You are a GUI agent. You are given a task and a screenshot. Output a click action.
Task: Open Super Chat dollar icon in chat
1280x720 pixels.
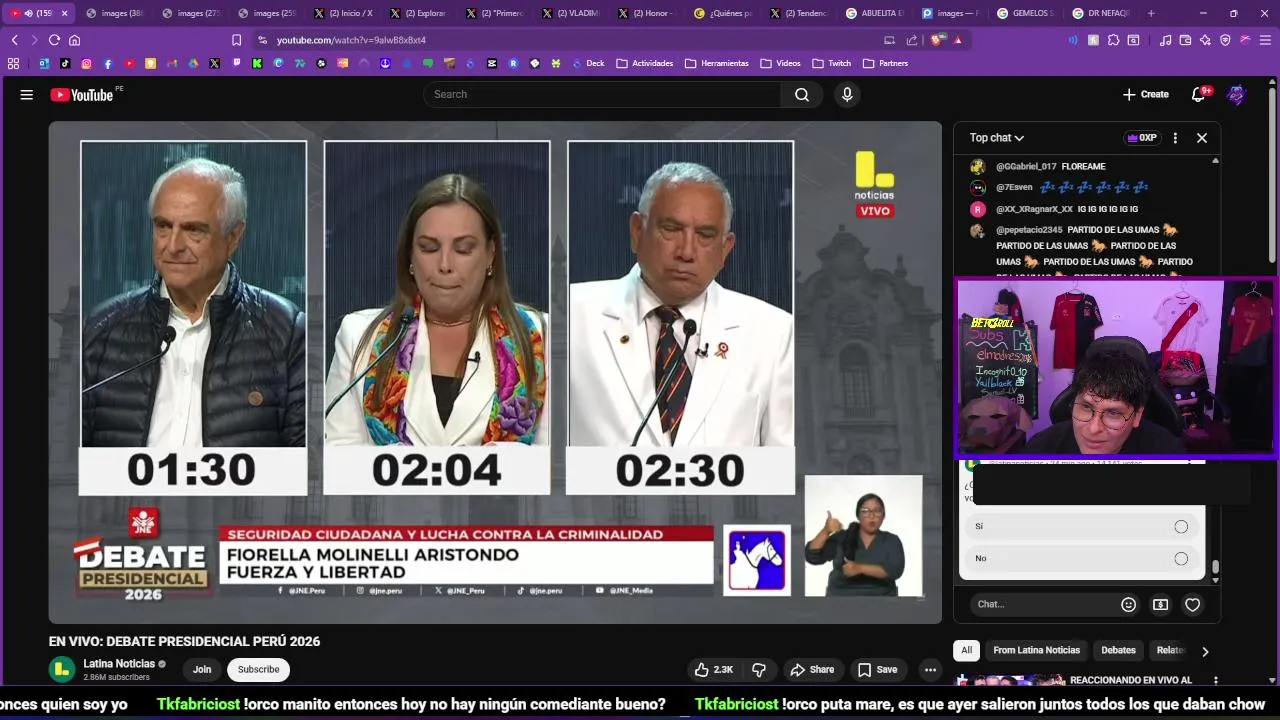[1160, 604]
